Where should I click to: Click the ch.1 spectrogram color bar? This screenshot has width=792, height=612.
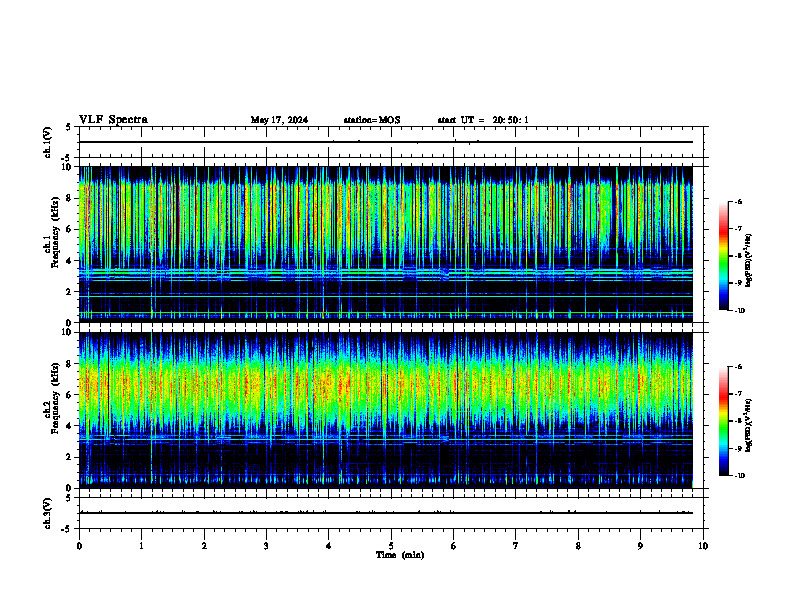pyautogui.click(x=723, y=256)
